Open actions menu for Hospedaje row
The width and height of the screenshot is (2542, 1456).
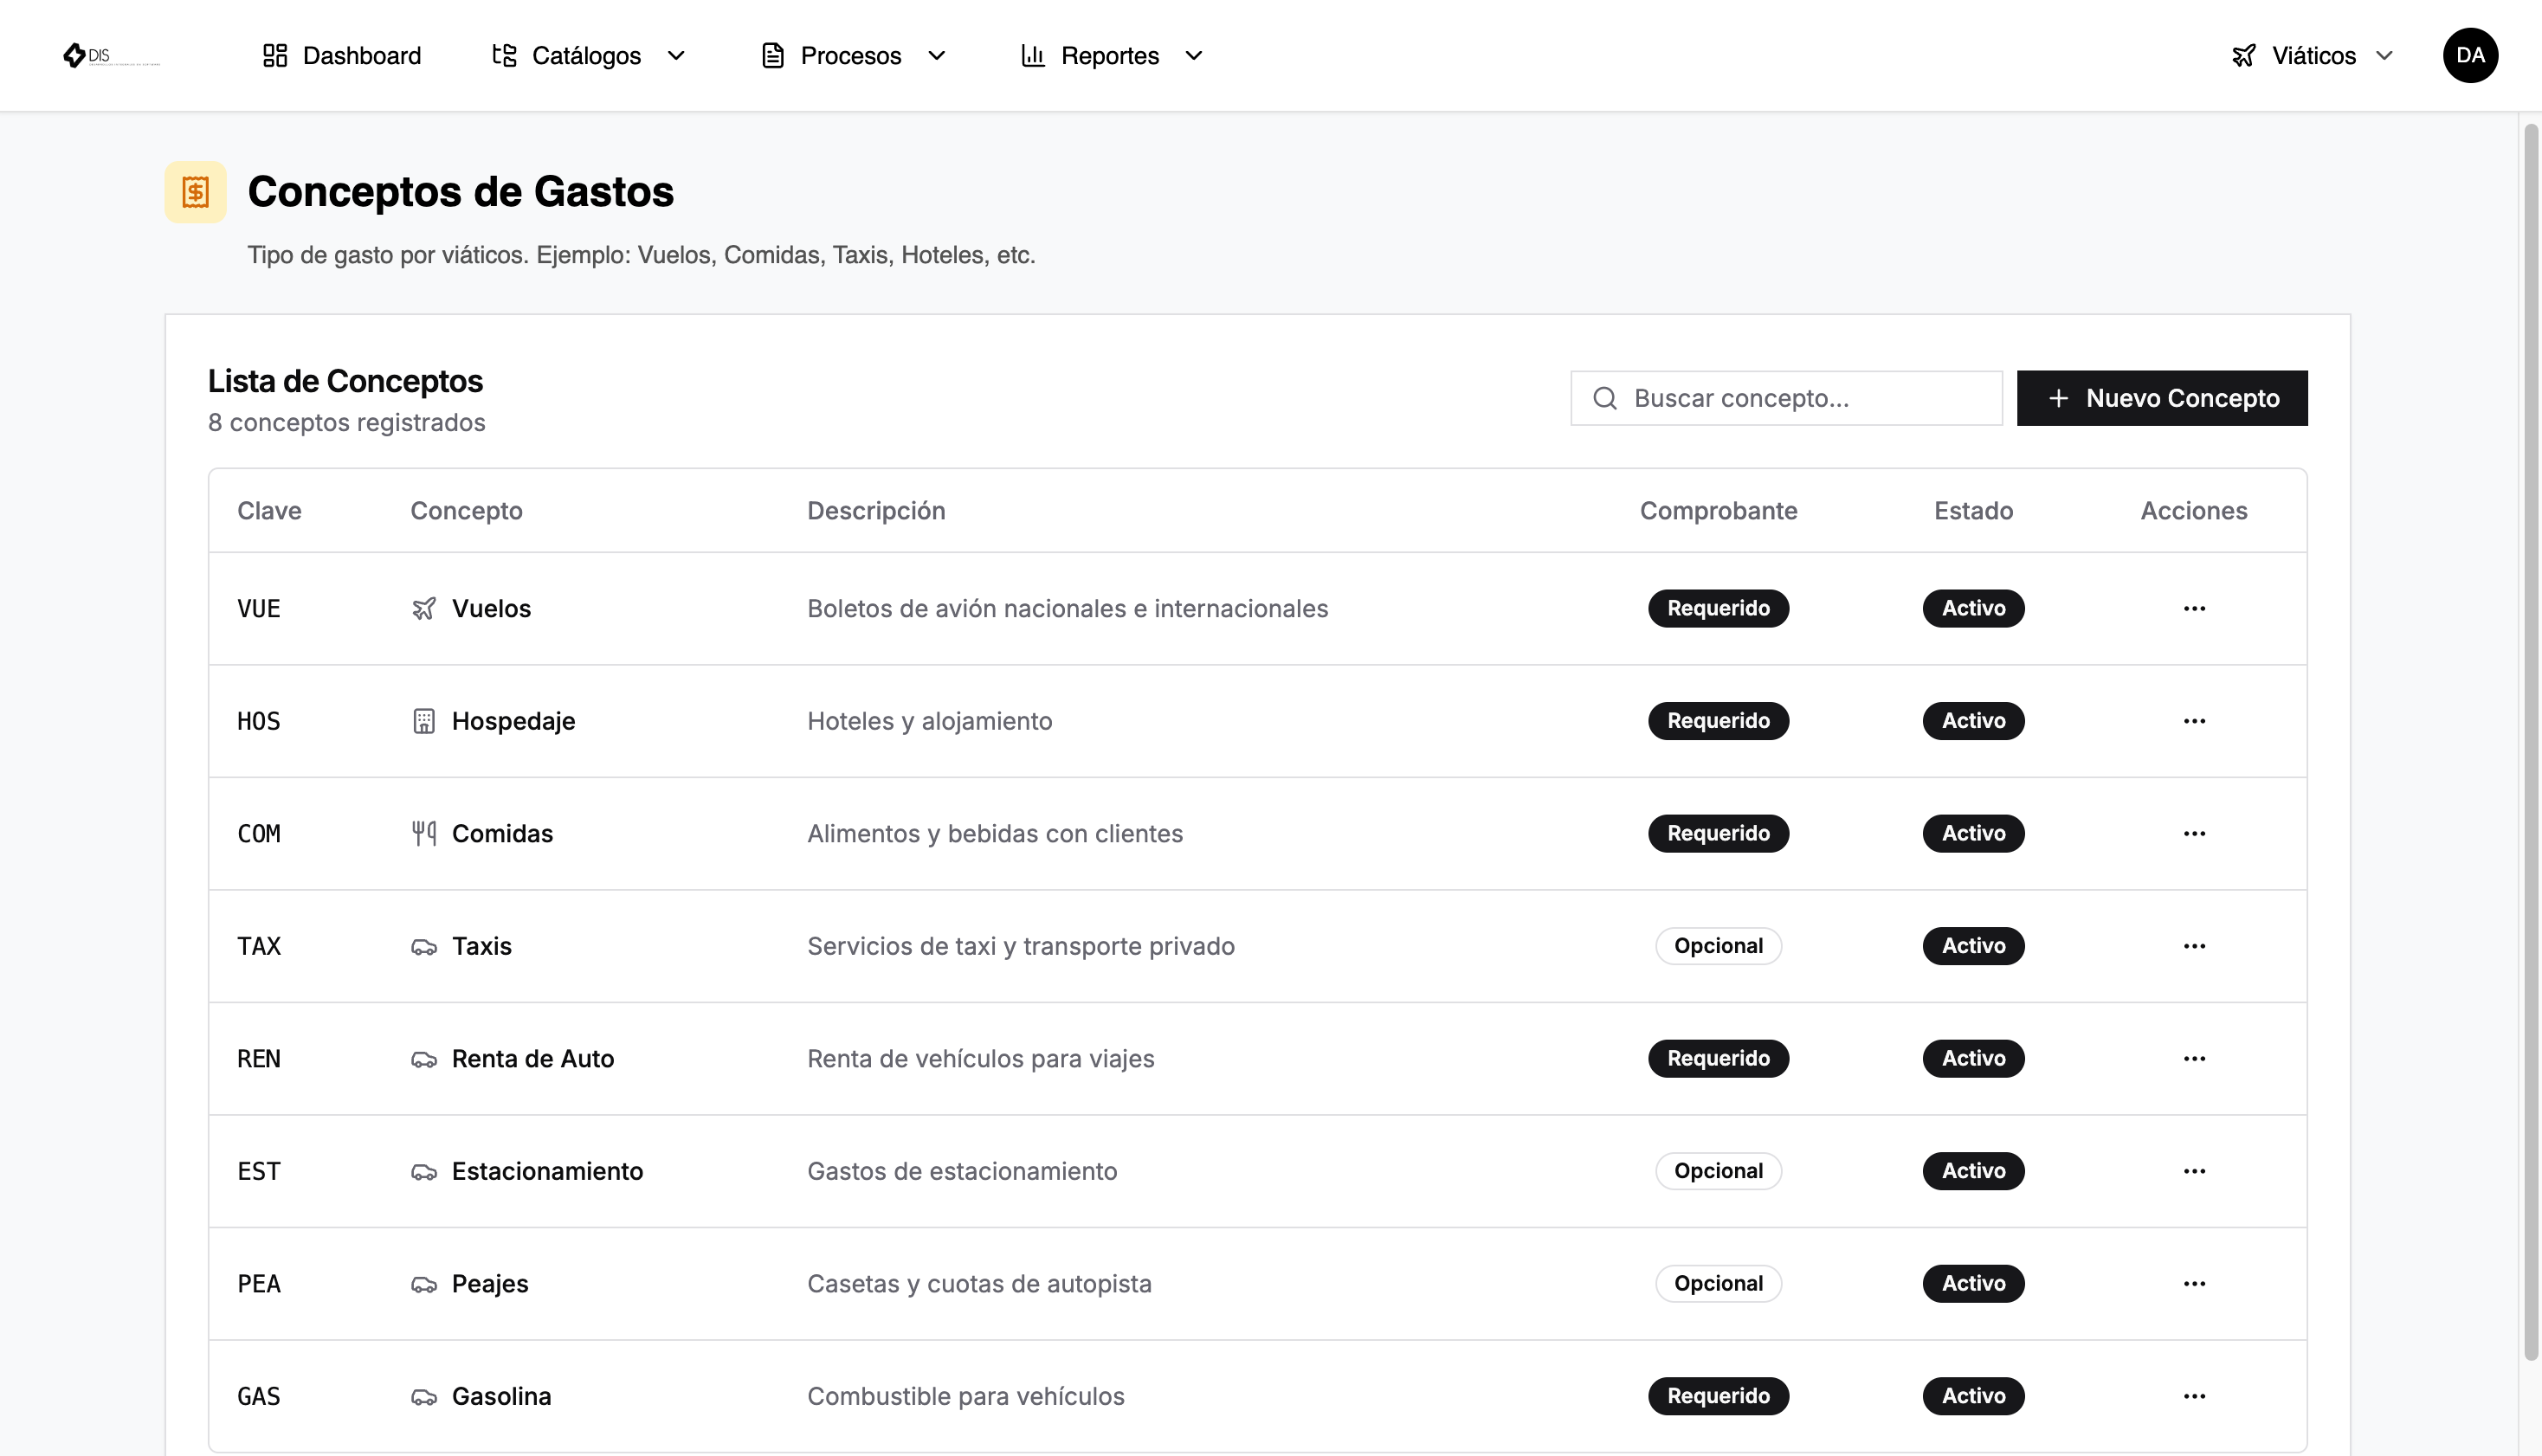(x=2194, y=721)
